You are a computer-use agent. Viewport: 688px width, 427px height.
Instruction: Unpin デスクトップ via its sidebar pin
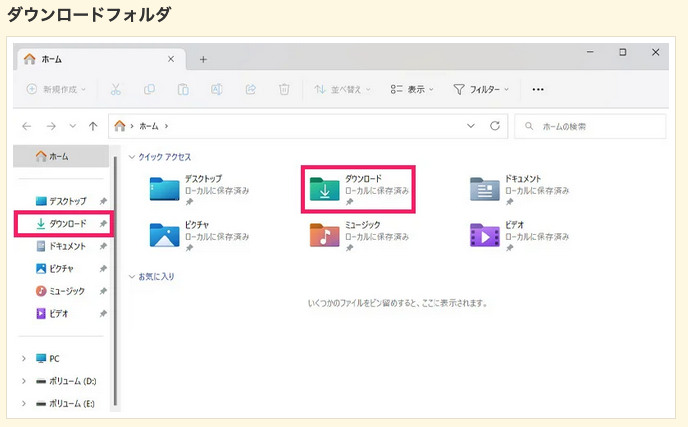point(103,201)
